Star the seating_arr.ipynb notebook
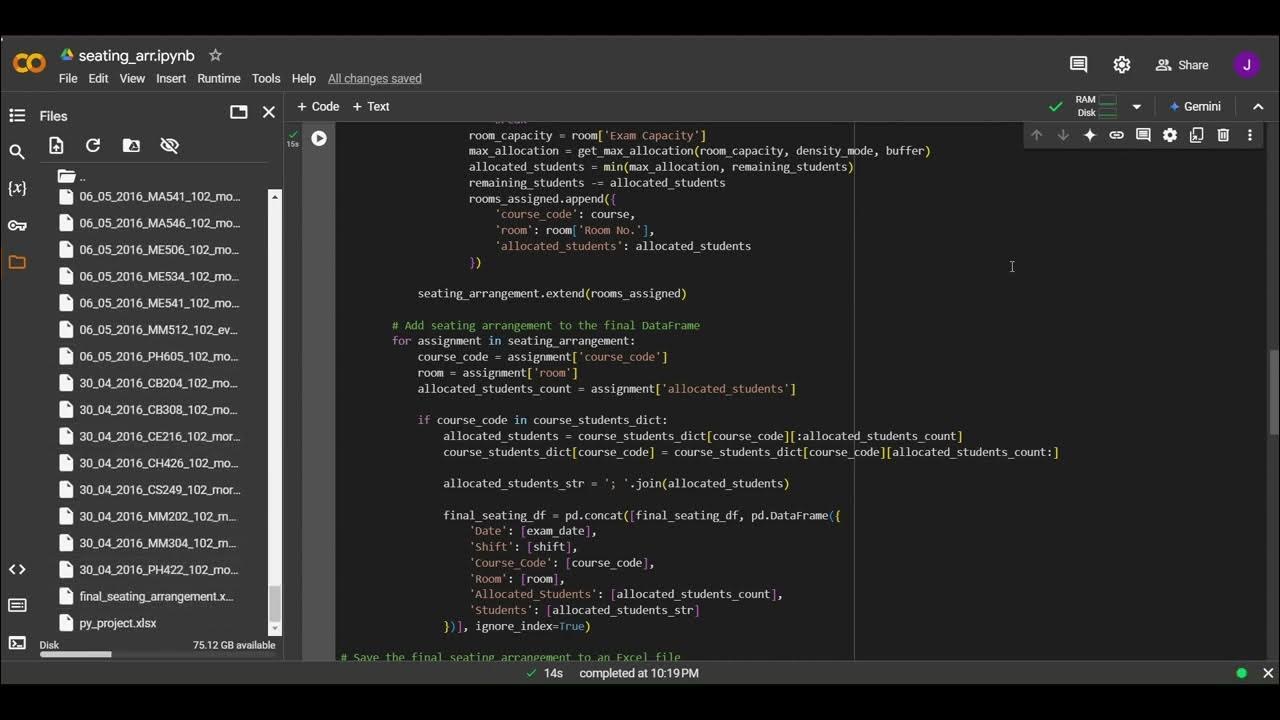Image resolution: width=1280 pixels, height=720 pixels. click(x=215, y=55)
